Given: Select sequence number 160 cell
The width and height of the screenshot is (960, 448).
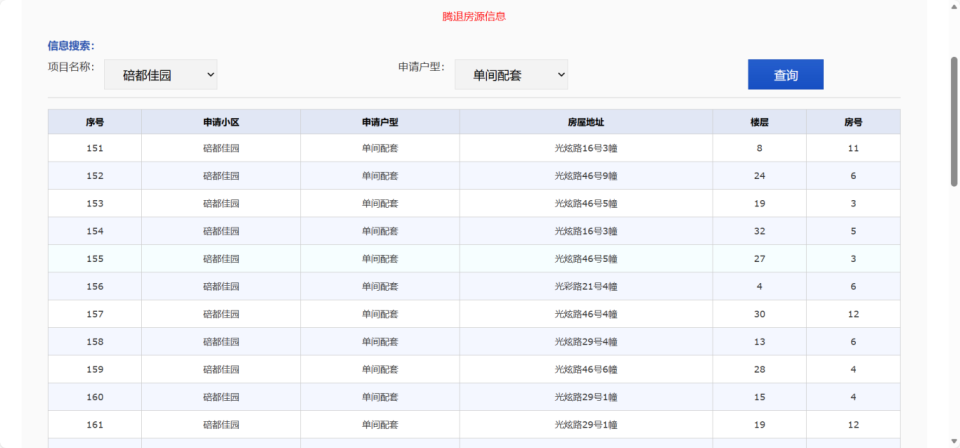Looking at the screenshot, I should coord(95,397).
